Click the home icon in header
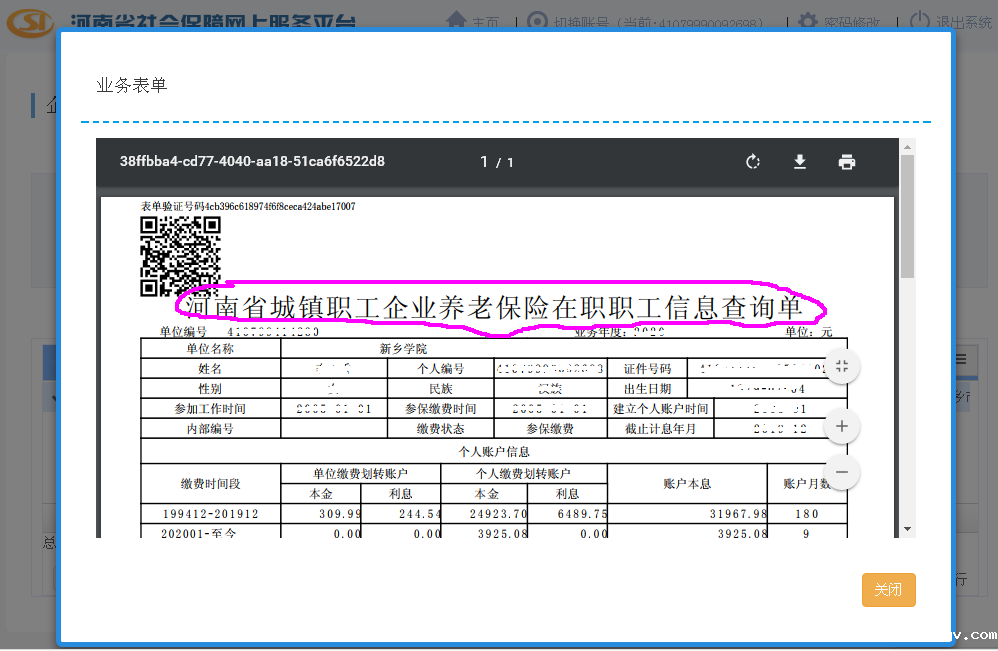Image resolution: width=998 pixels, height=651 pixels. pos(456,20)
